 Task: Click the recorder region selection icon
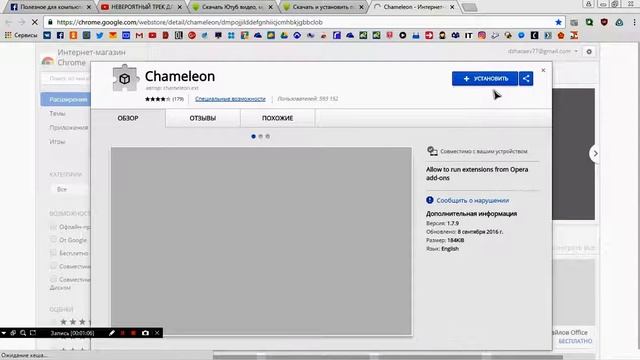click(x=33, y=333)
